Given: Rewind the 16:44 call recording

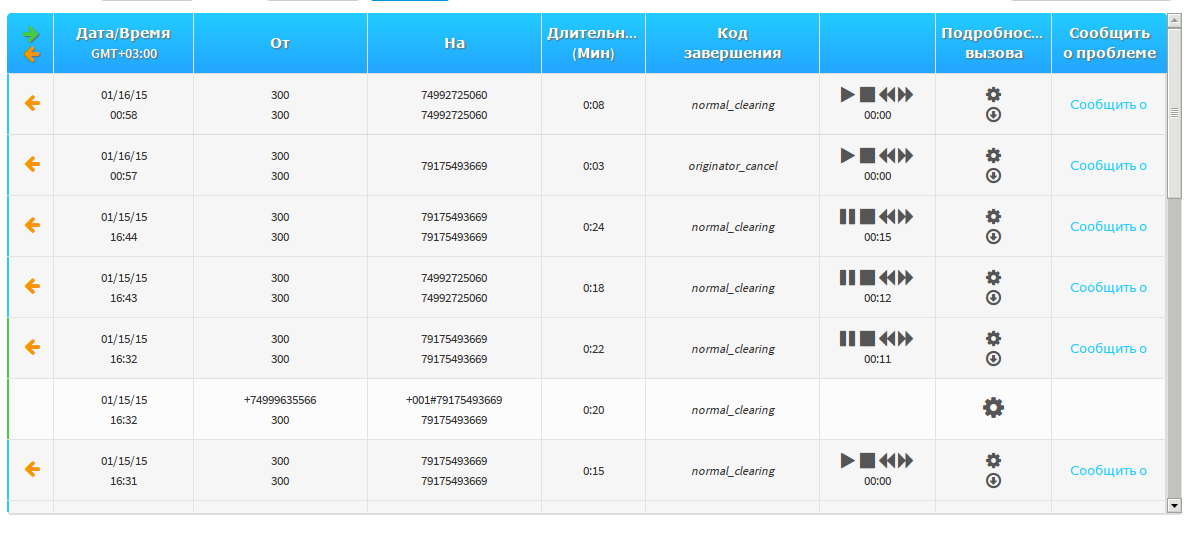Looking at the screenshot, I should pos(886,216).
